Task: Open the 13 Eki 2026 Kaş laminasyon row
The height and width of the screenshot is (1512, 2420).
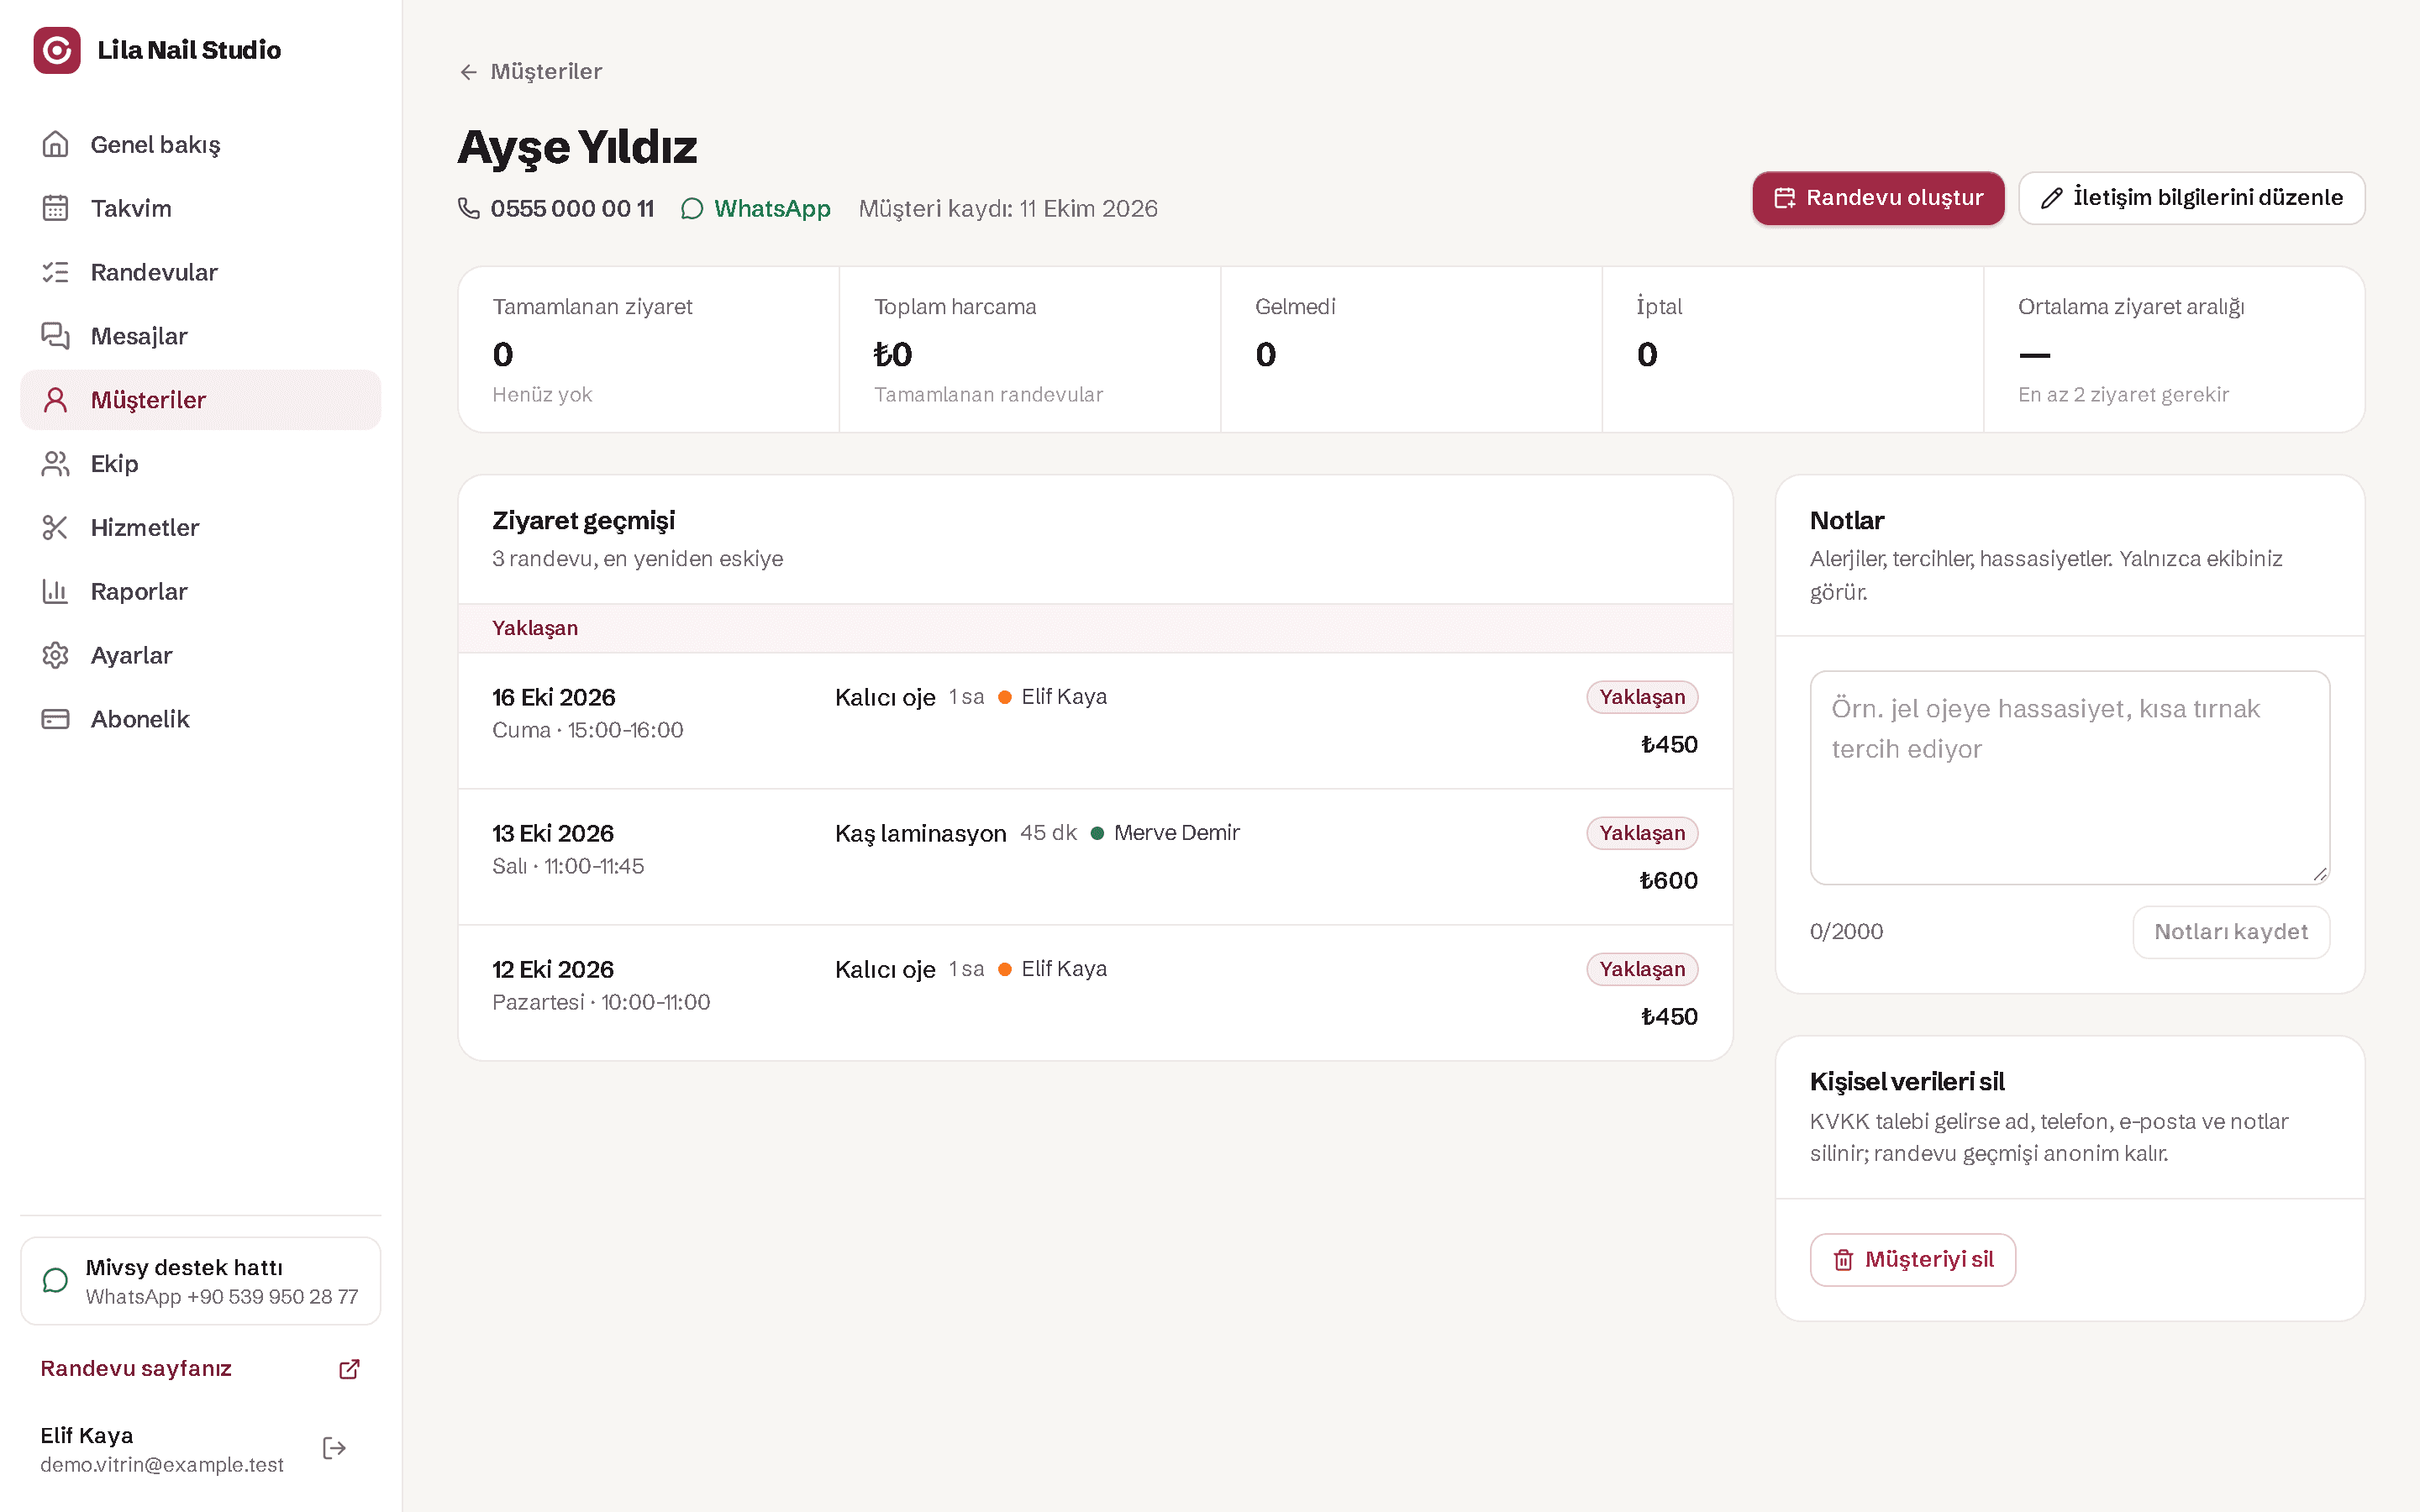Action: pyautogui.click(x=1095, y=857)
